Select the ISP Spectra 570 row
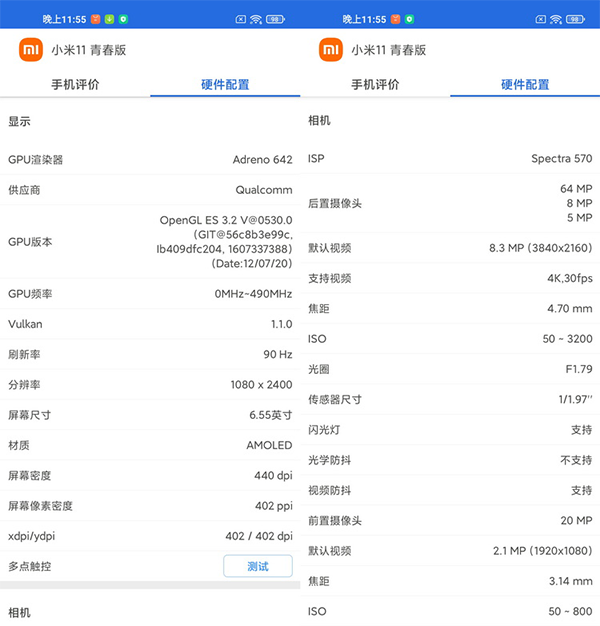This screenshot has width=600, height=626. point(450,159)
